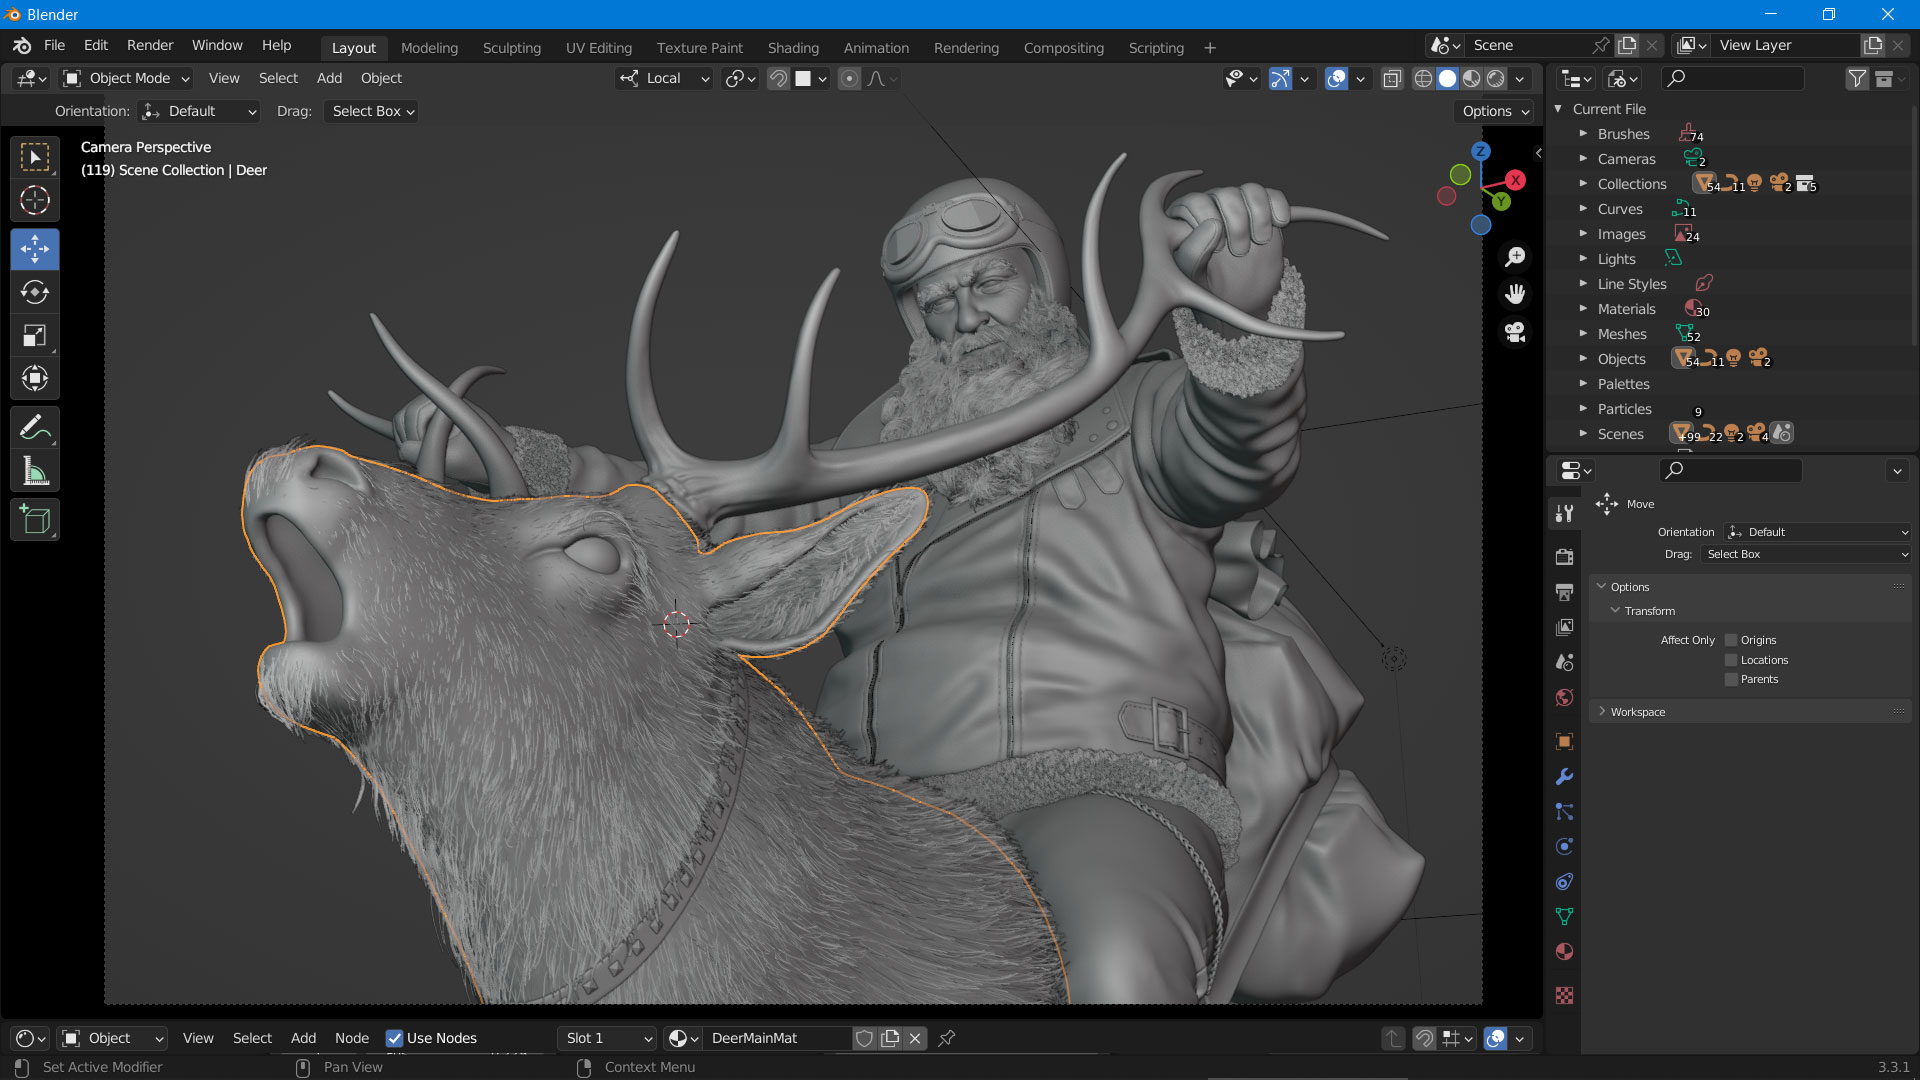Open the Physics properties tab

click(1565, 847)
